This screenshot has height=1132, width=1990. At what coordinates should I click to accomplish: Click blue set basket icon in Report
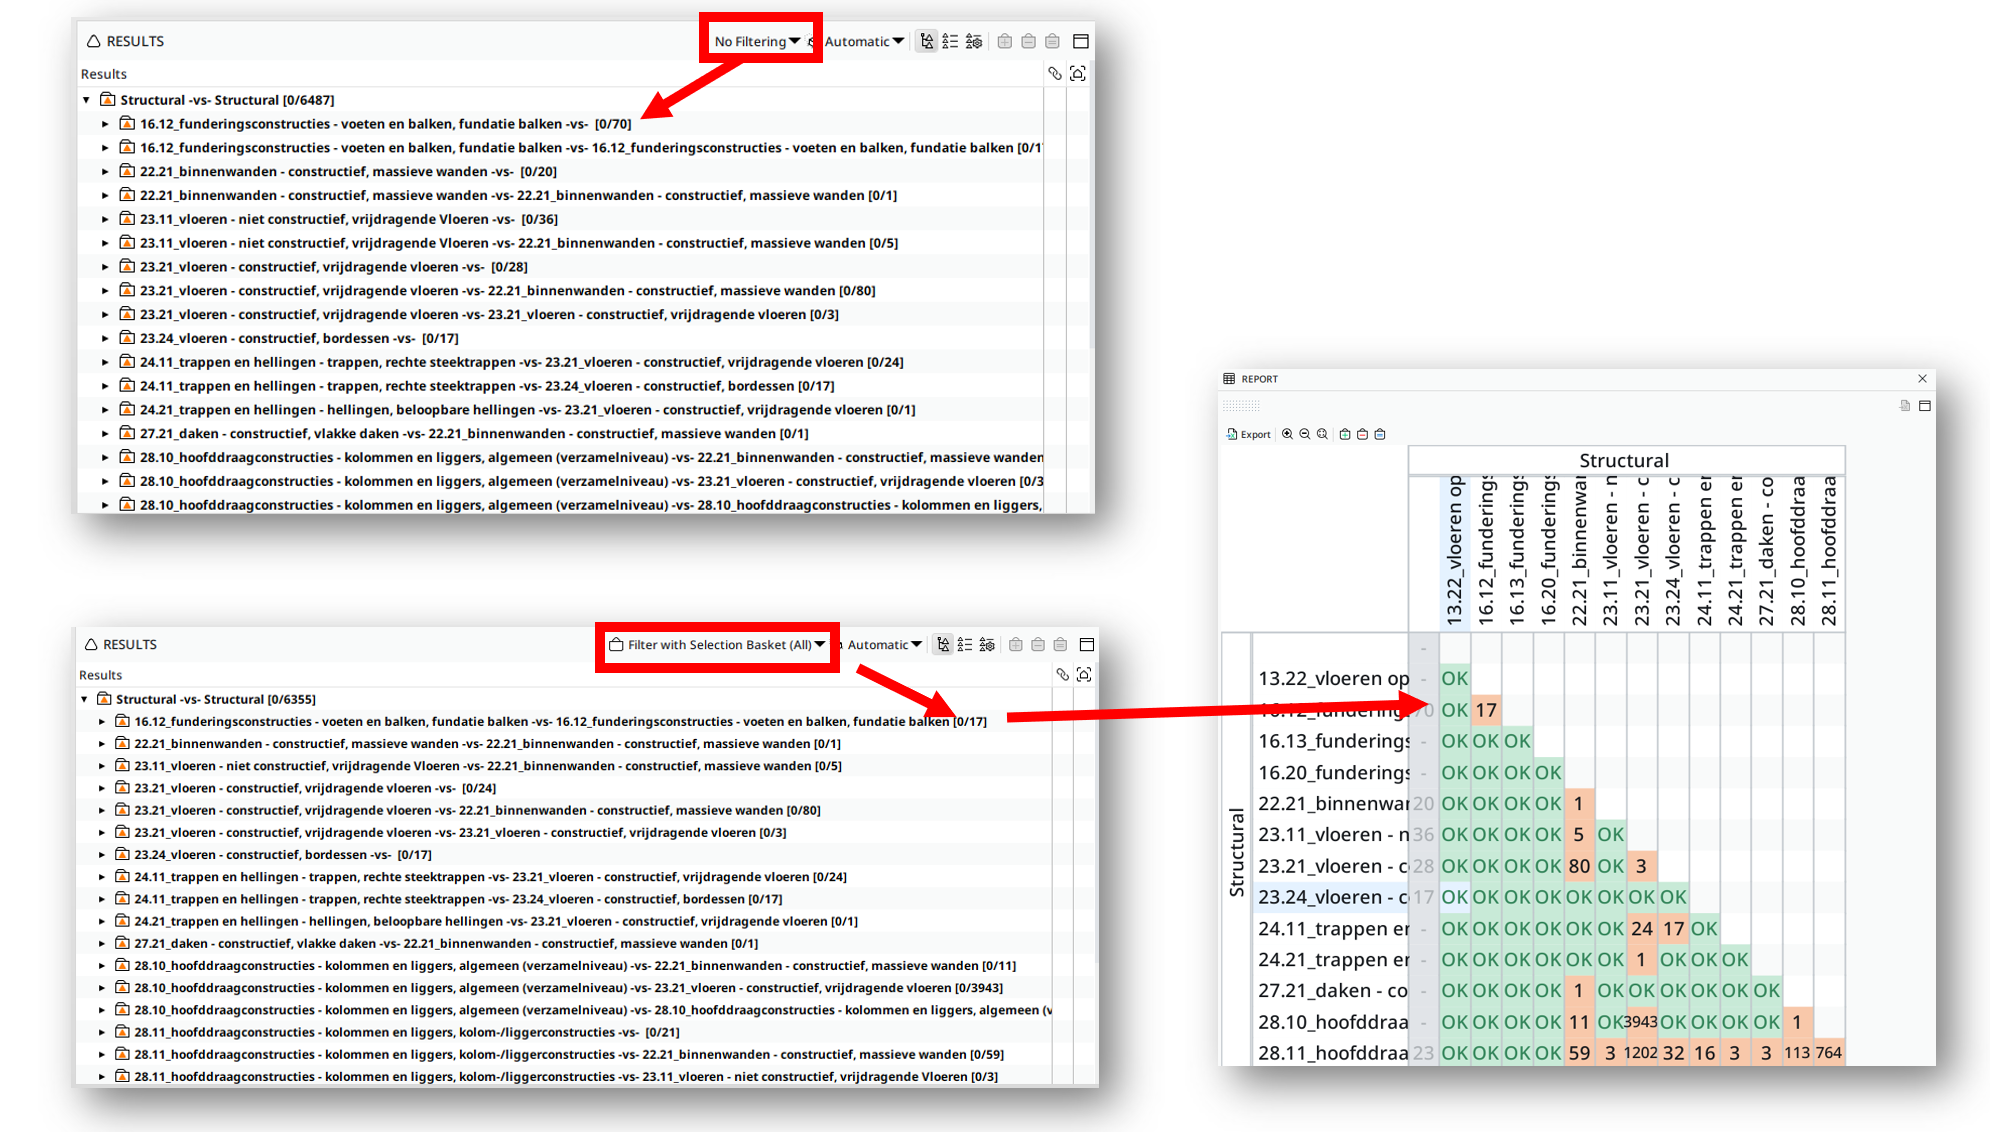1380,434
